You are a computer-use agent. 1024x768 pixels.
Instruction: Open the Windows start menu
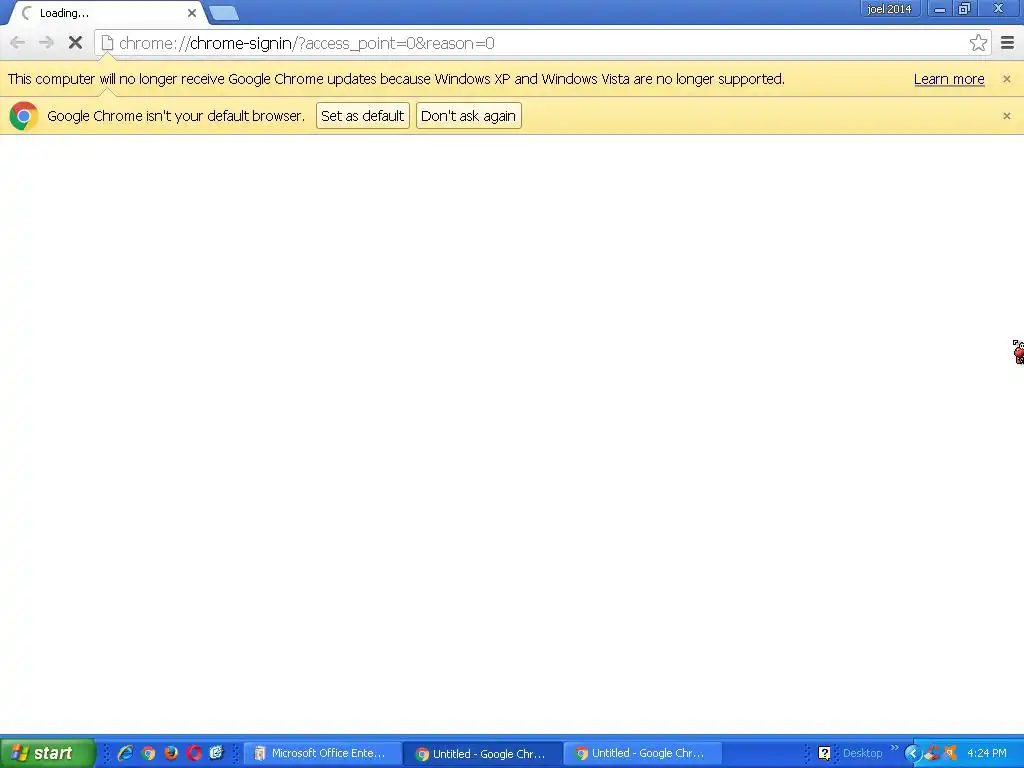tap(47, 753)
